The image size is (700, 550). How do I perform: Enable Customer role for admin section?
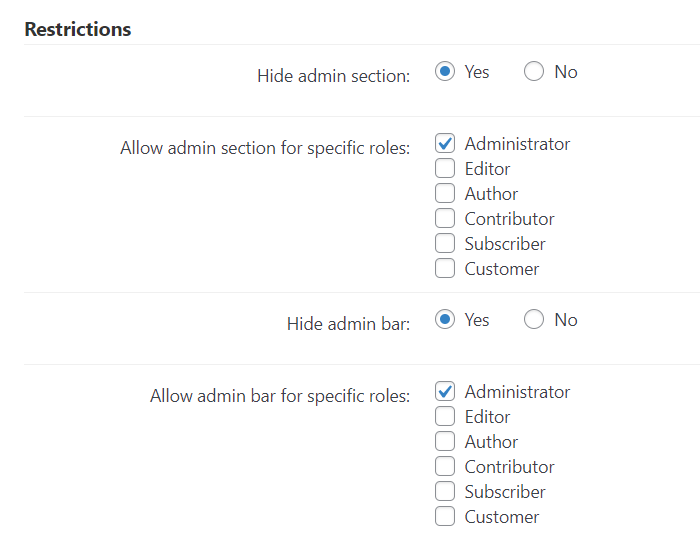point(446,269)
